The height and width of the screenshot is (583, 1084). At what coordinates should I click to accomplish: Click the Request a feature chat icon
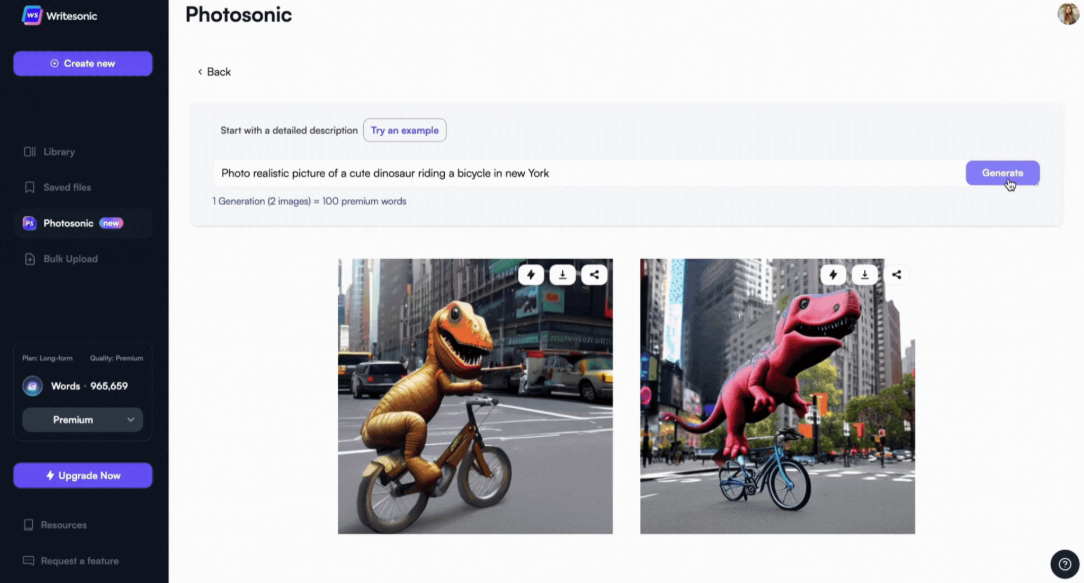[x=28, y=561]
